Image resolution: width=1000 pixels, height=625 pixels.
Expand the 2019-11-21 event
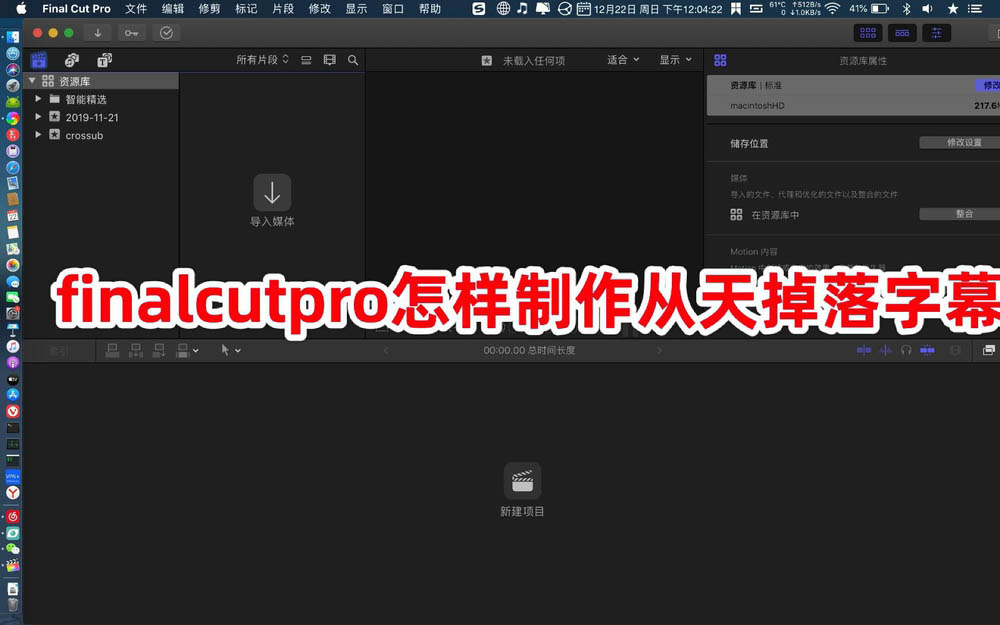click(x=38, y=117)
